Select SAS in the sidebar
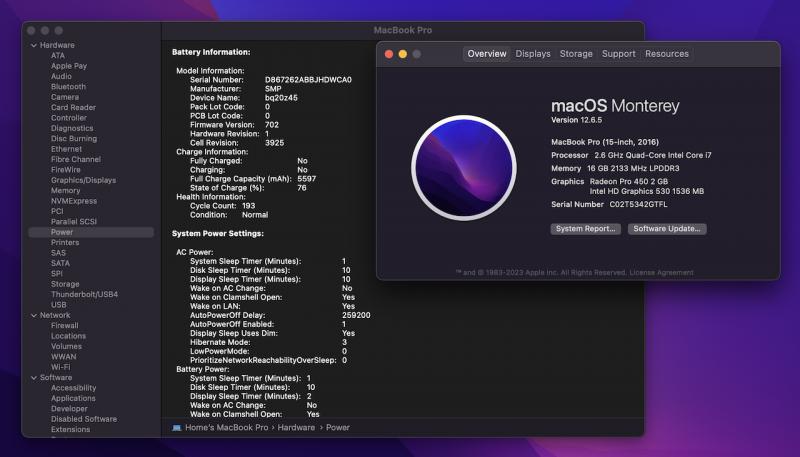 click(58, 253)
